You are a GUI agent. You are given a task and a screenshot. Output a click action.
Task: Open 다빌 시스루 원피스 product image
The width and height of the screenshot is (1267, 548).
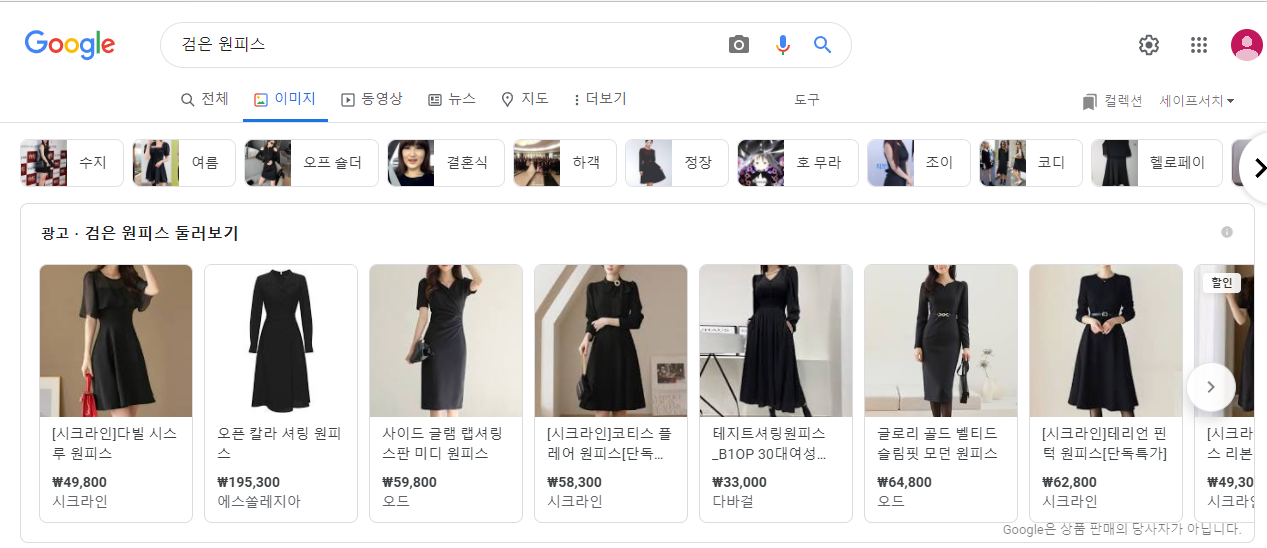point(116,341)
